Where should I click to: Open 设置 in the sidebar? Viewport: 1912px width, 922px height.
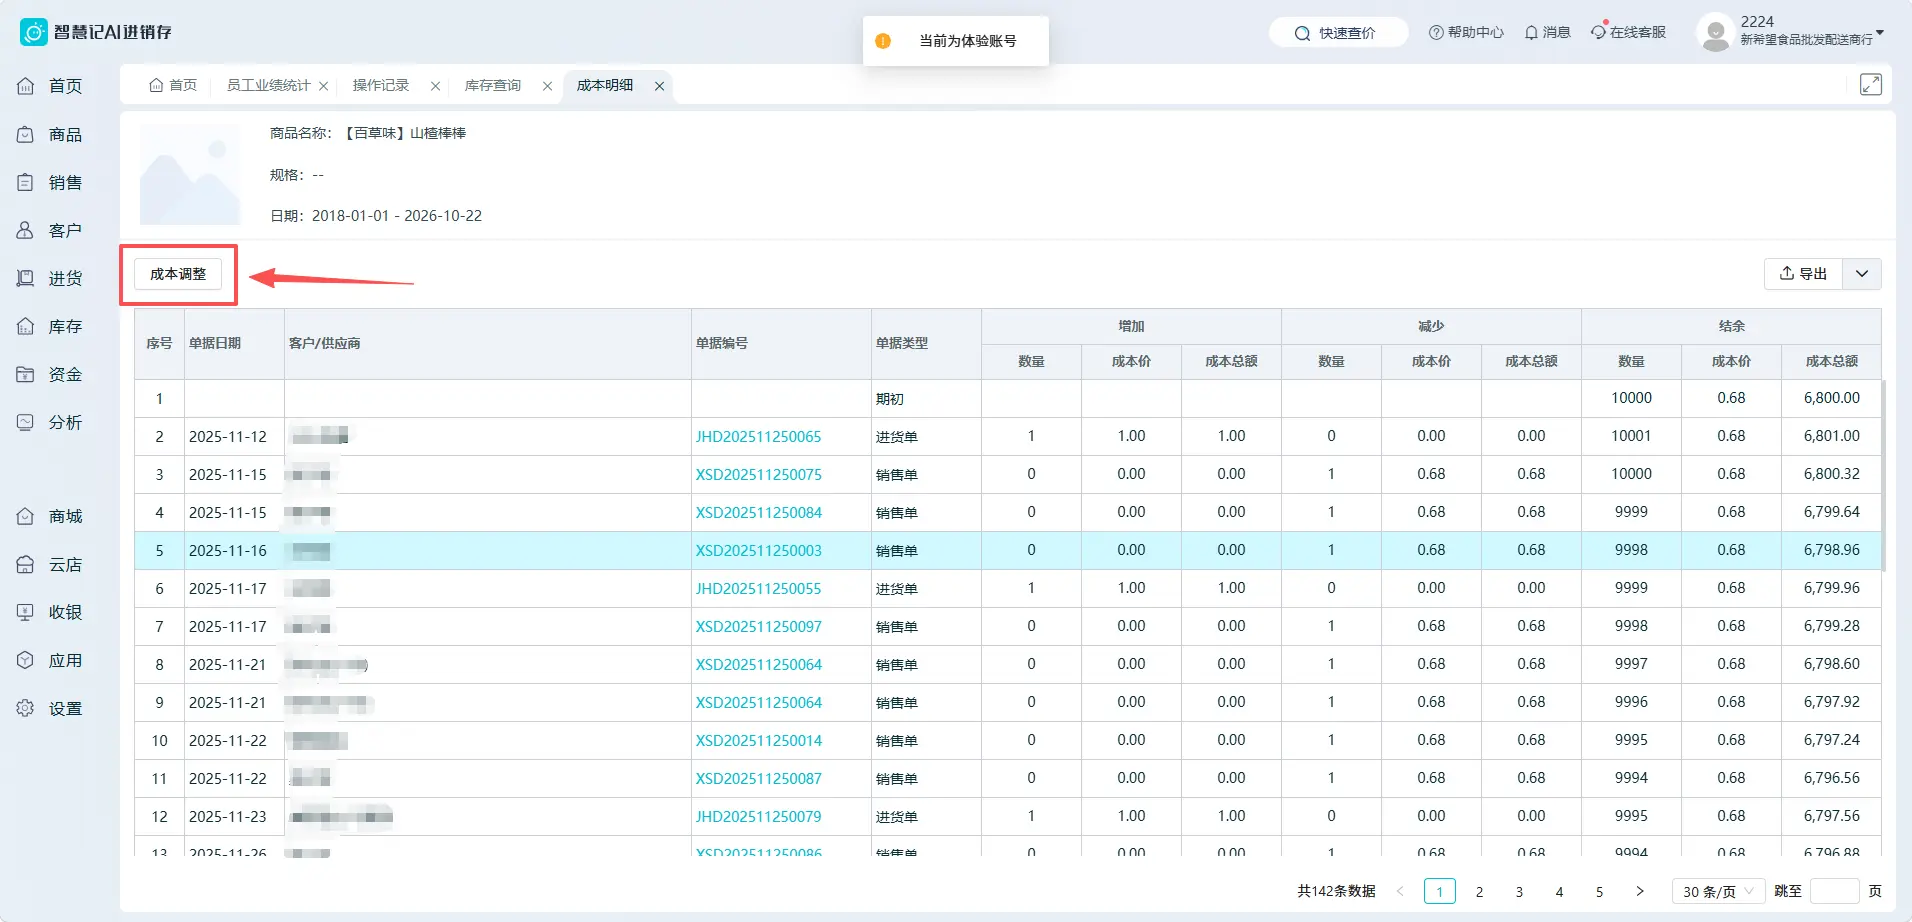[x=50, y=708]
